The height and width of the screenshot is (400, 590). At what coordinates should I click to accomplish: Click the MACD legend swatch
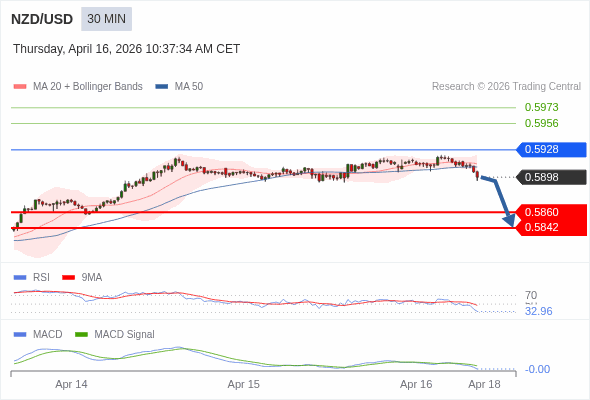click(20, 335)
